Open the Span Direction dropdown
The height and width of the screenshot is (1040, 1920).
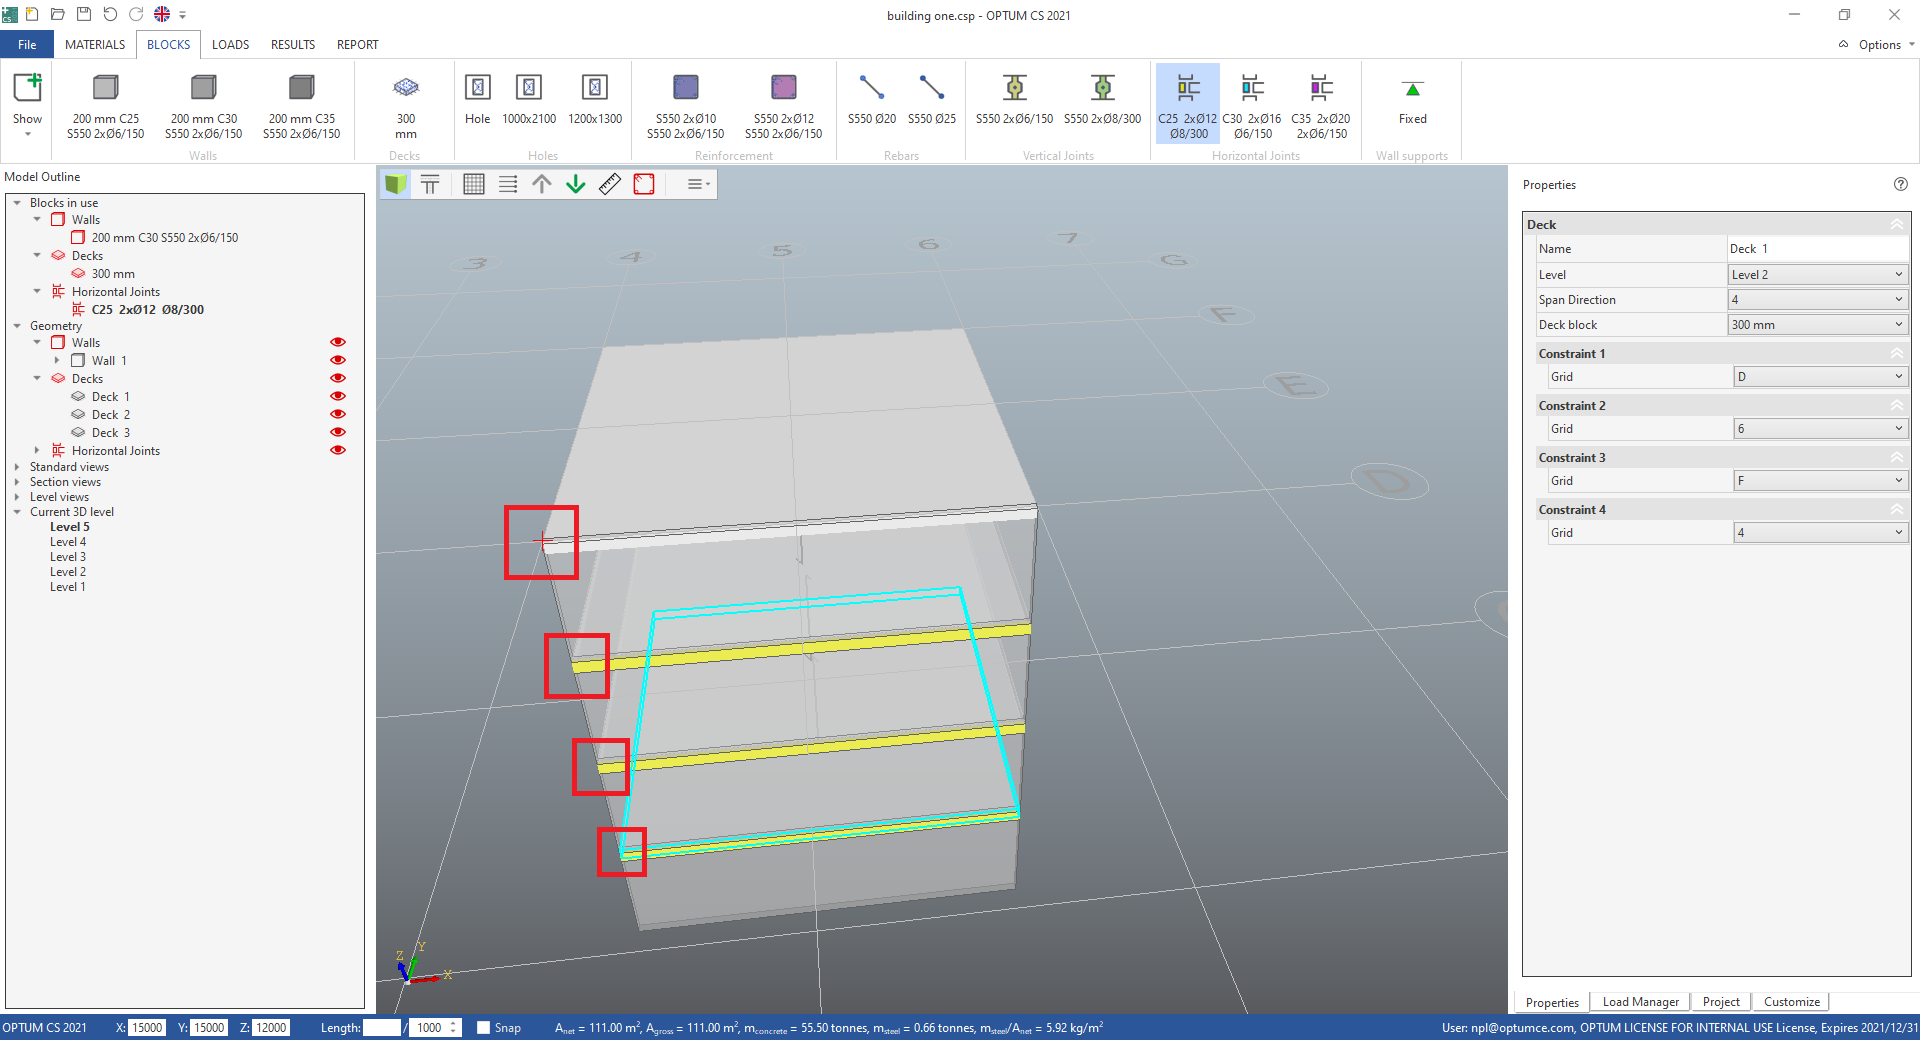coord(1816,300)
